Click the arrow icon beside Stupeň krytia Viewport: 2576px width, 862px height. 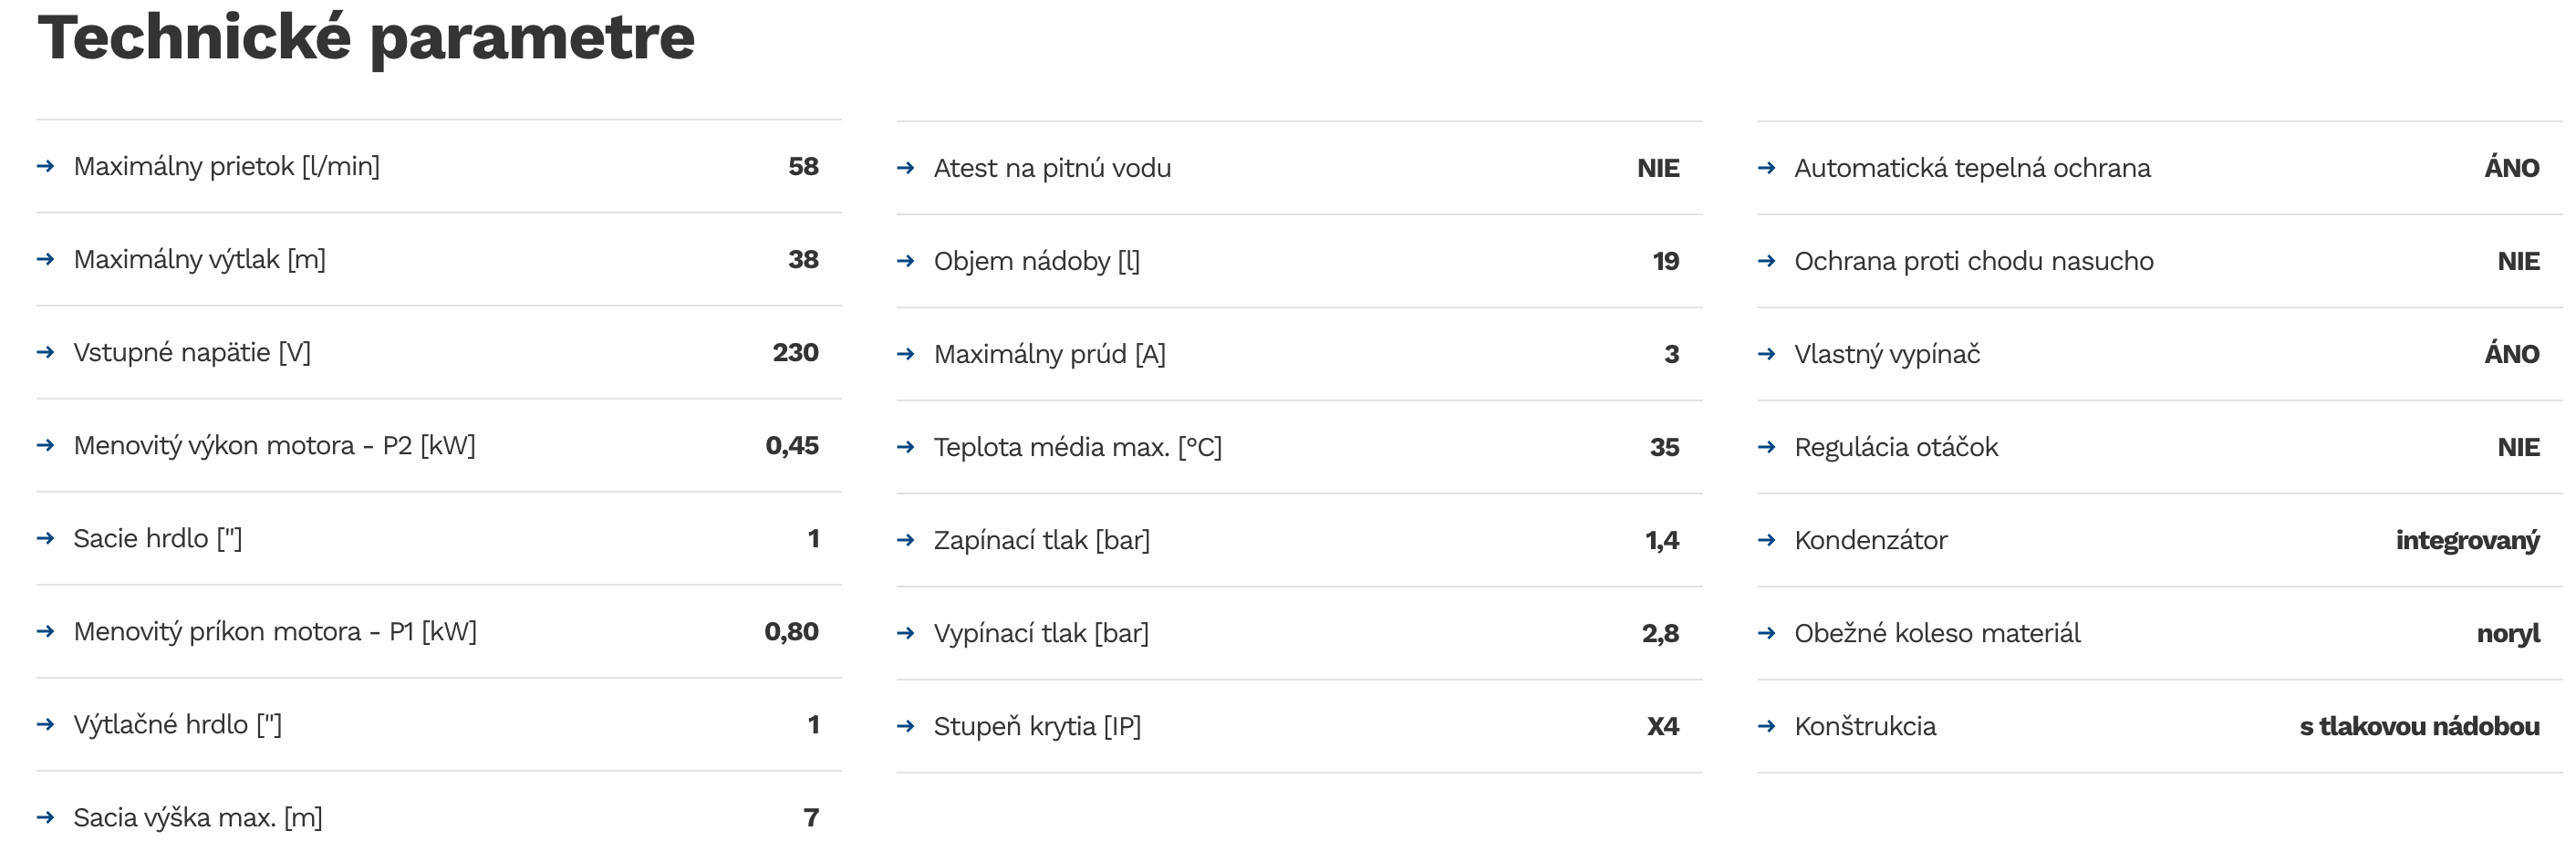[906, 726]
